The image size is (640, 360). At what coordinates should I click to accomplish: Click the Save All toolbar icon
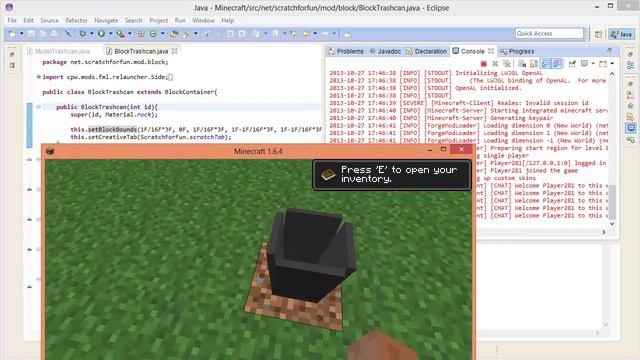pyautogui.click(x=42, y=34)
